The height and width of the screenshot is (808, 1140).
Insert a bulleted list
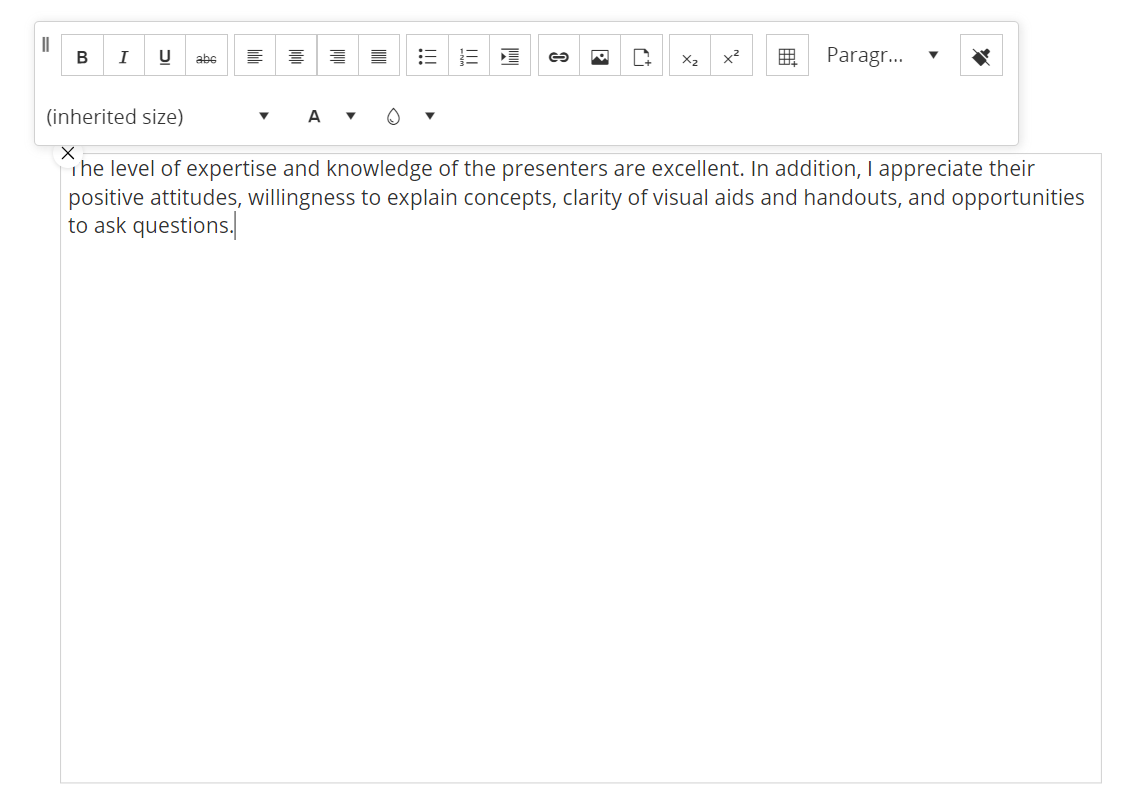(x=428, y=56)
